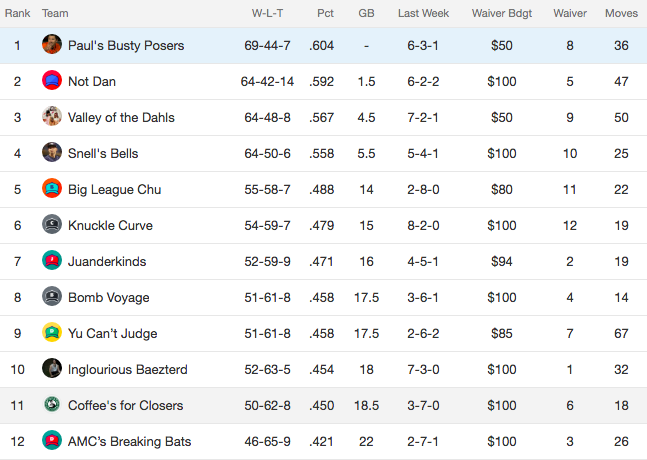Click Coffee's for Closers logo icon
The width and height of the screenshot is (647, 460).
pos(52,404)
